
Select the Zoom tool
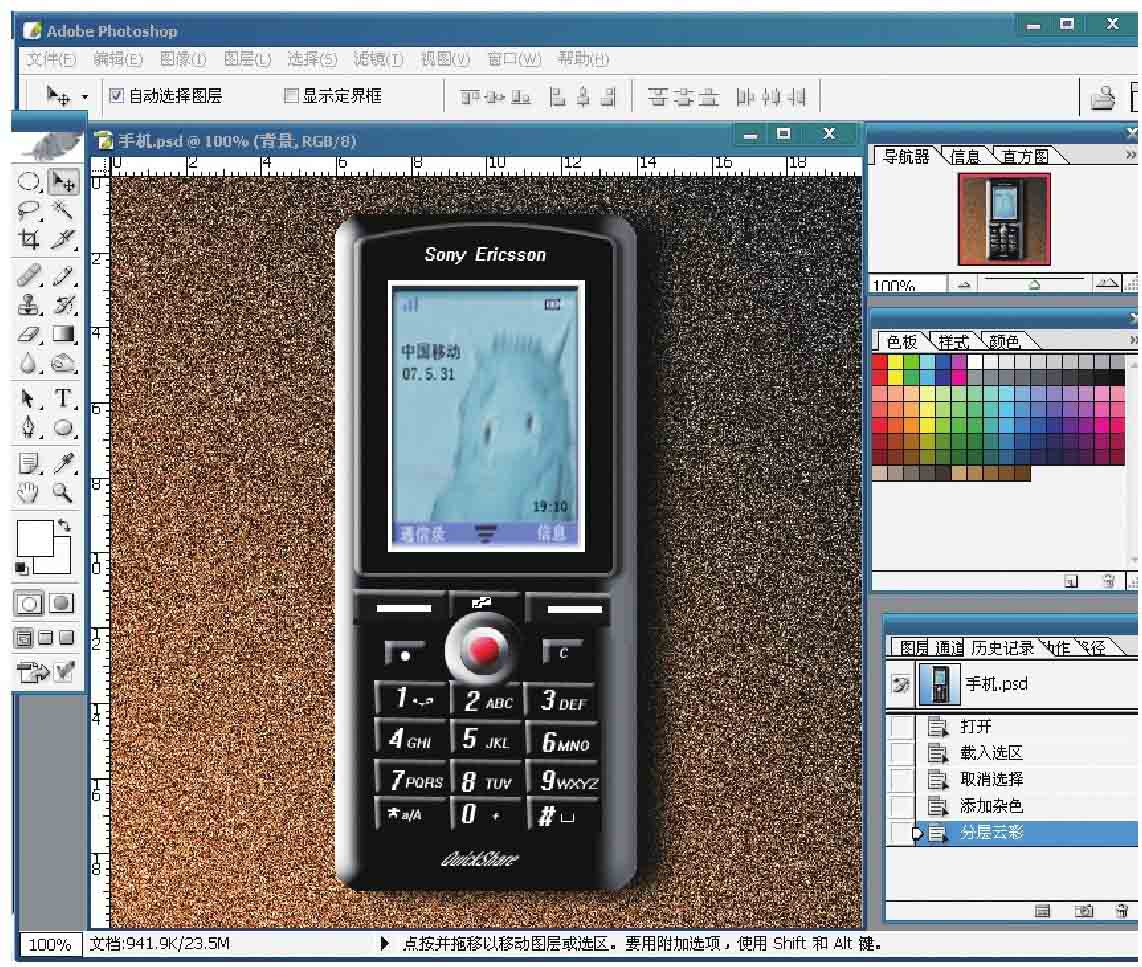(x=63, y=493)
